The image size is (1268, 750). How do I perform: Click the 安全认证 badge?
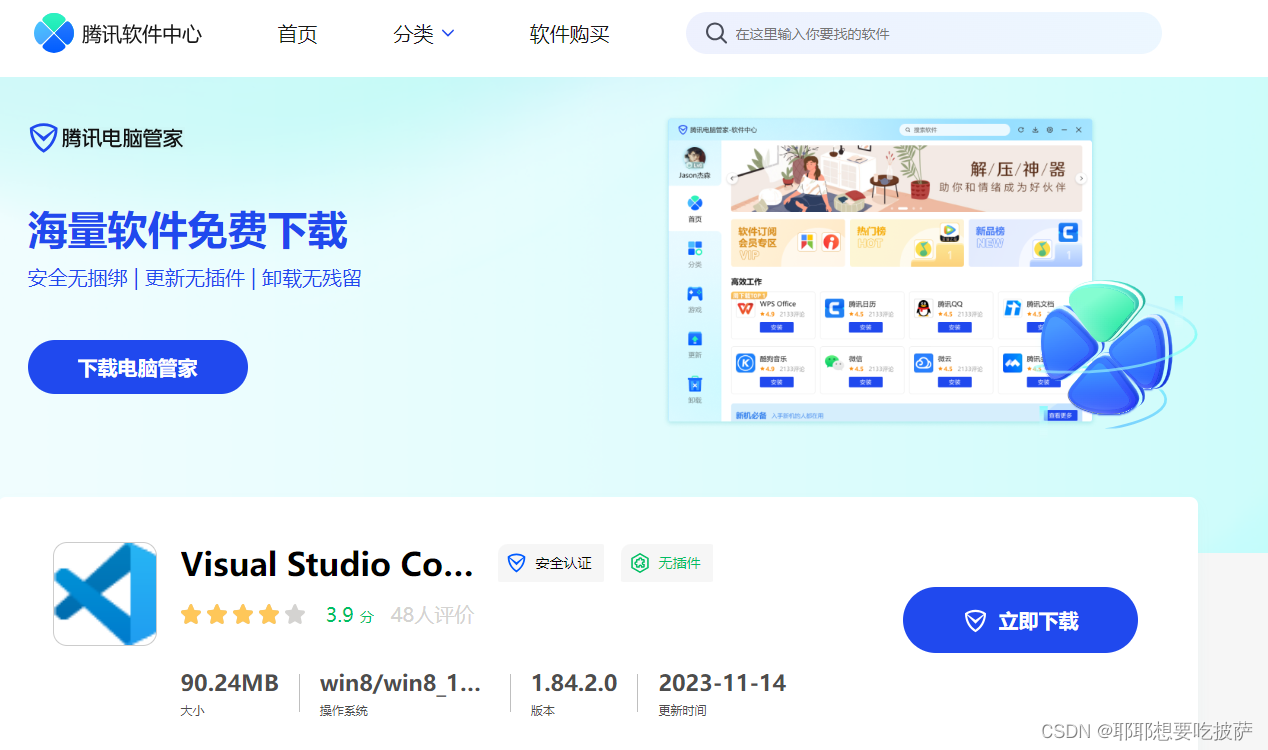point(551,563)
